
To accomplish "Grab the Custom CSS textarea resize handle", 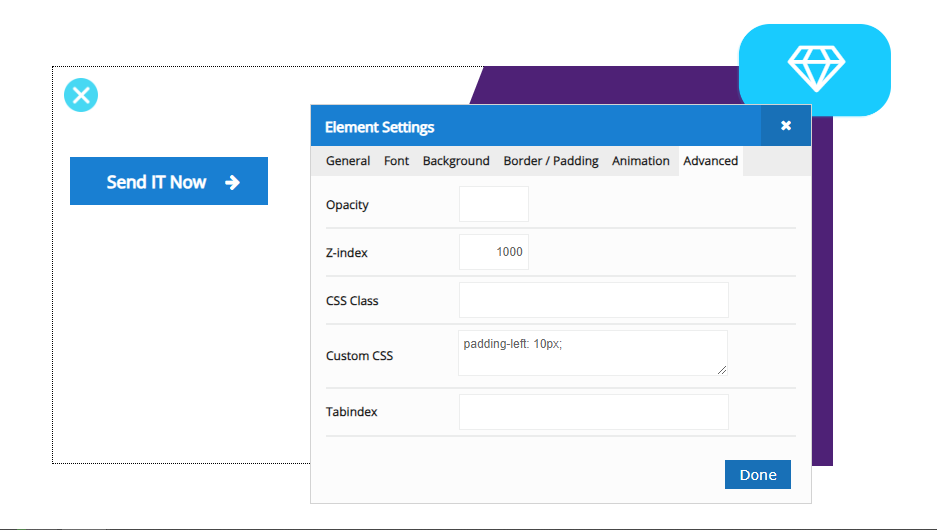I will click(x=721, y=369).
